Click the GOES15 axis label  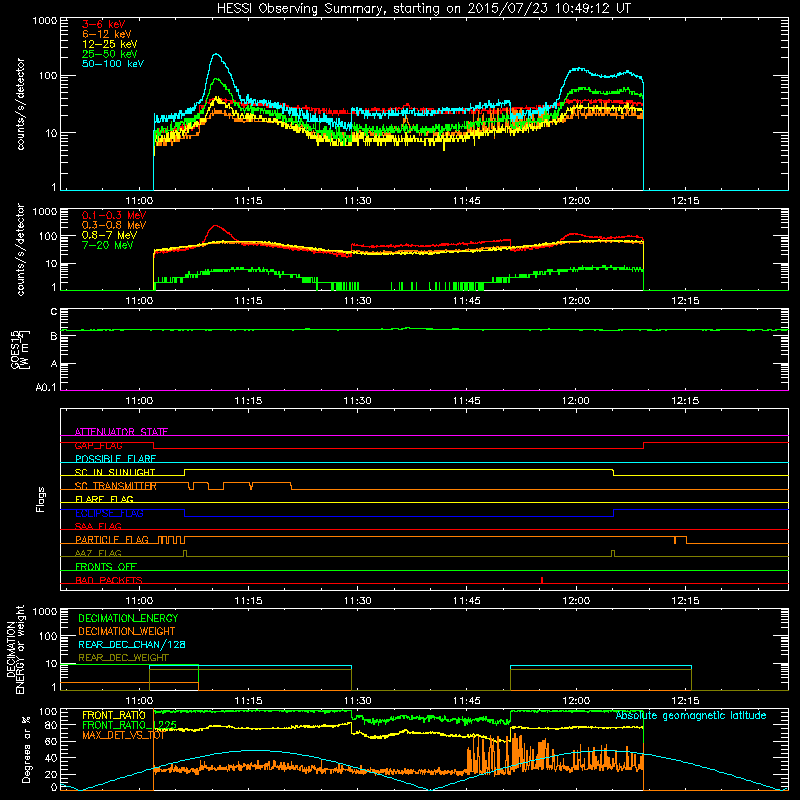point(20,350)
